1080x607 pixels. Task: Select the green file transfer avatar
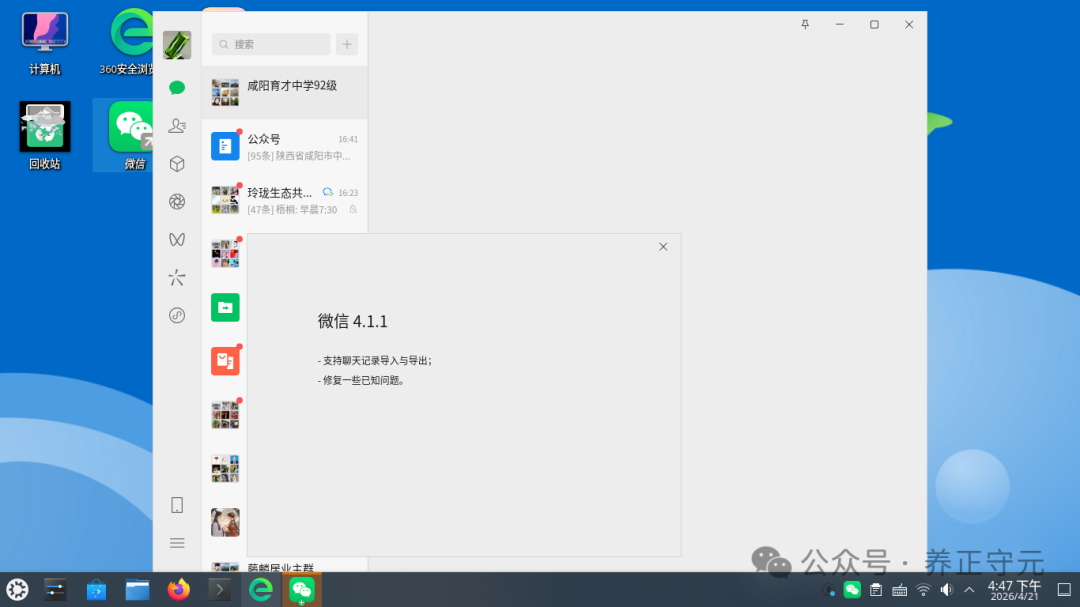(225, 307)
